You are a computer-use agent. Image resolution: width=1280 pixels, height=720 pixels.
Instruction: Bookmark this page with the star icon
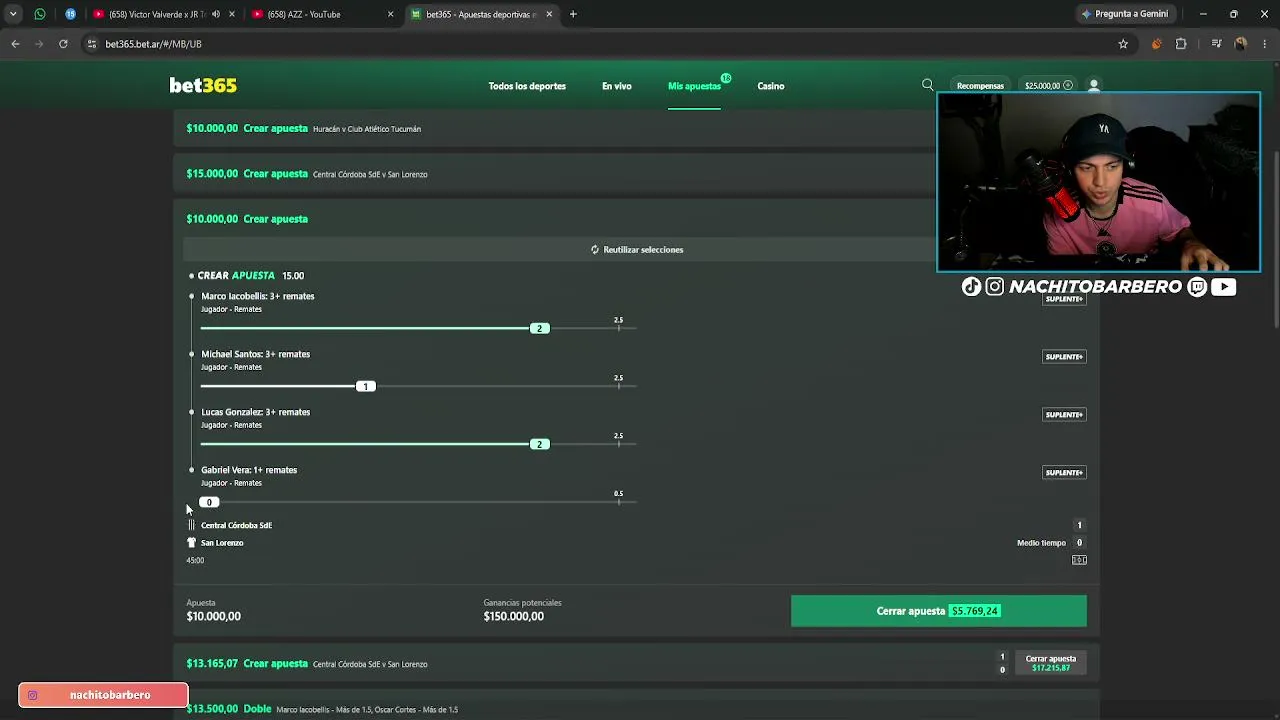(1123, 44)
